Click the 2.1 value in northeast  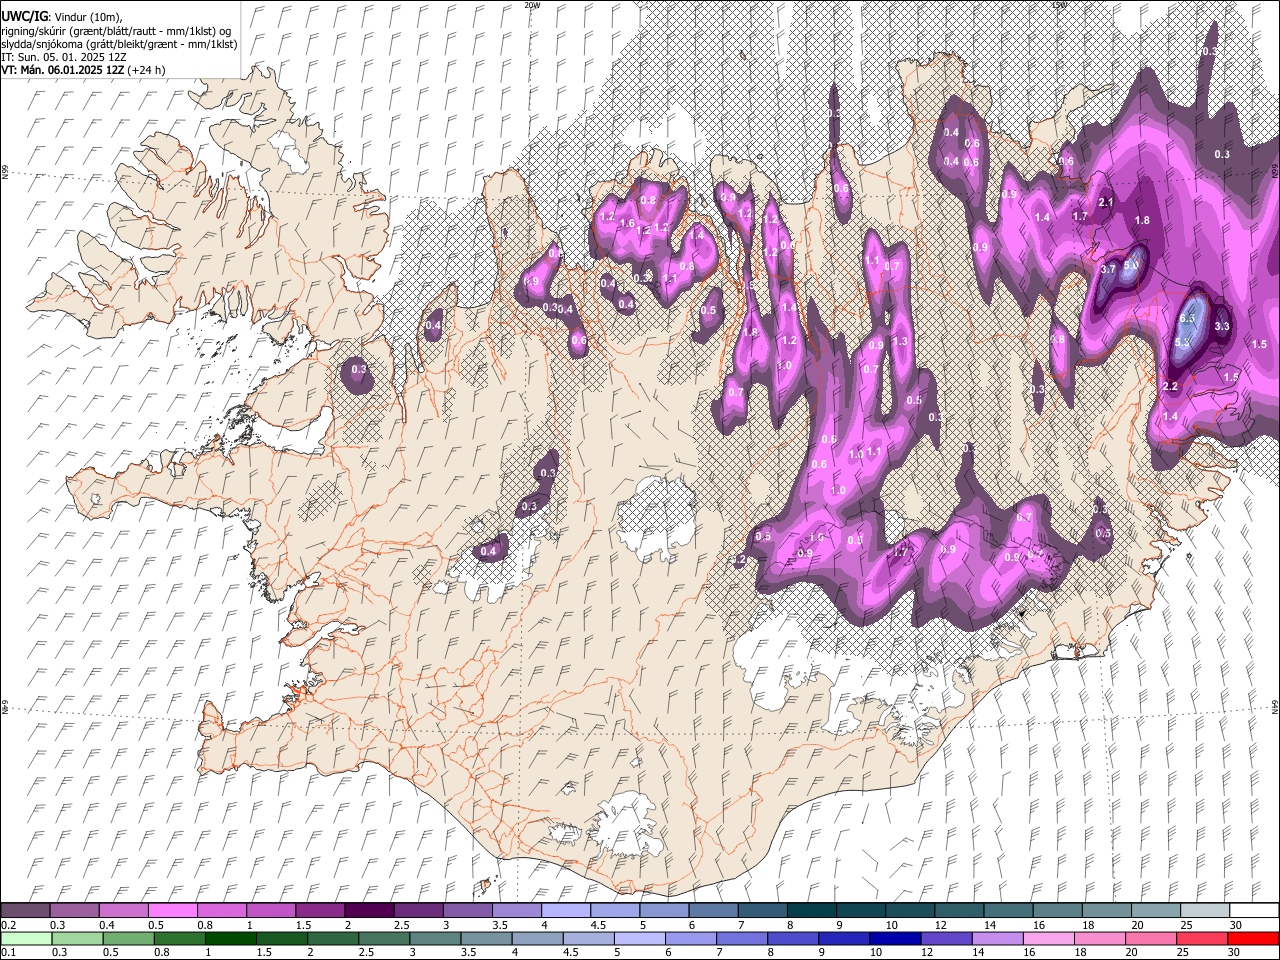coord(1106,202)
